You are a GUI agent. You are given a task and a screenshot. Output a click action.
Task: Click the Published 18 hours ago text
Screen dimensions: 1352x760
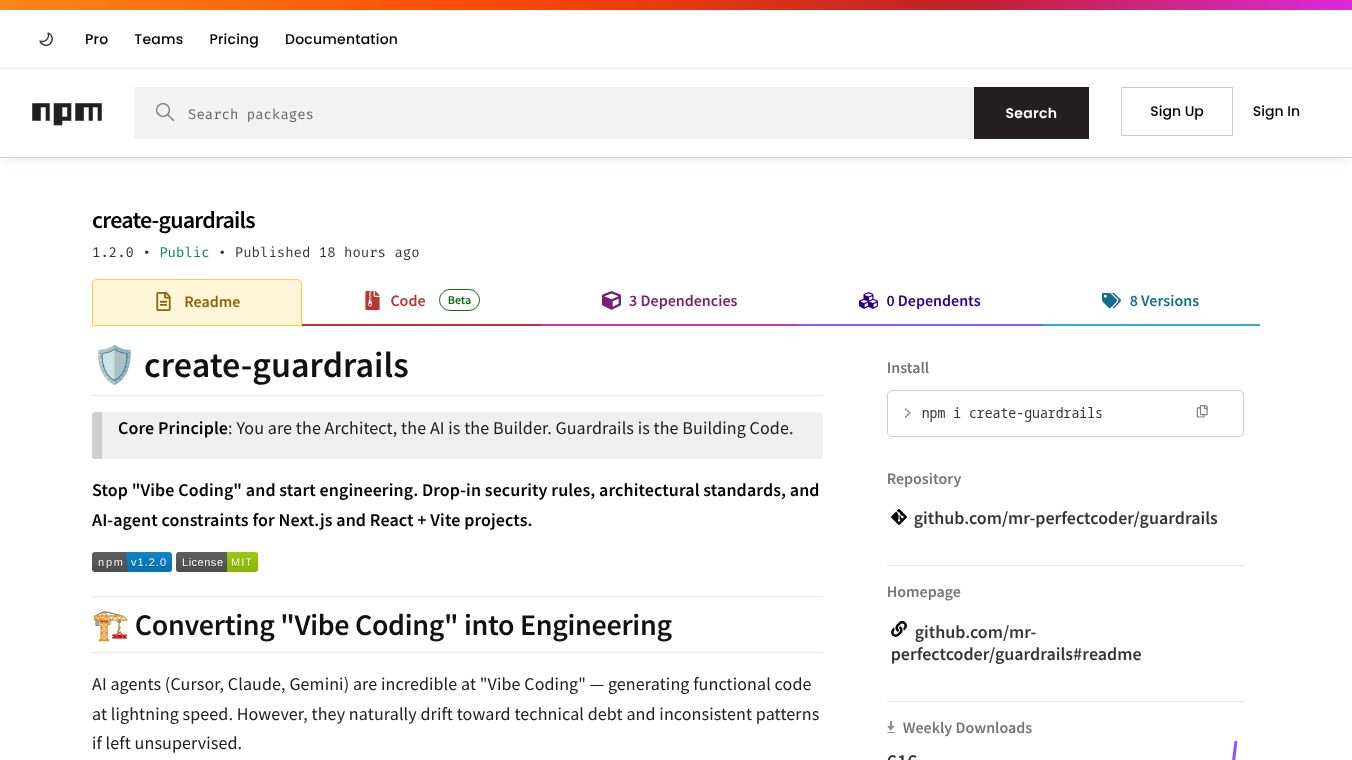pyautogui.click(x=327, y=252)
